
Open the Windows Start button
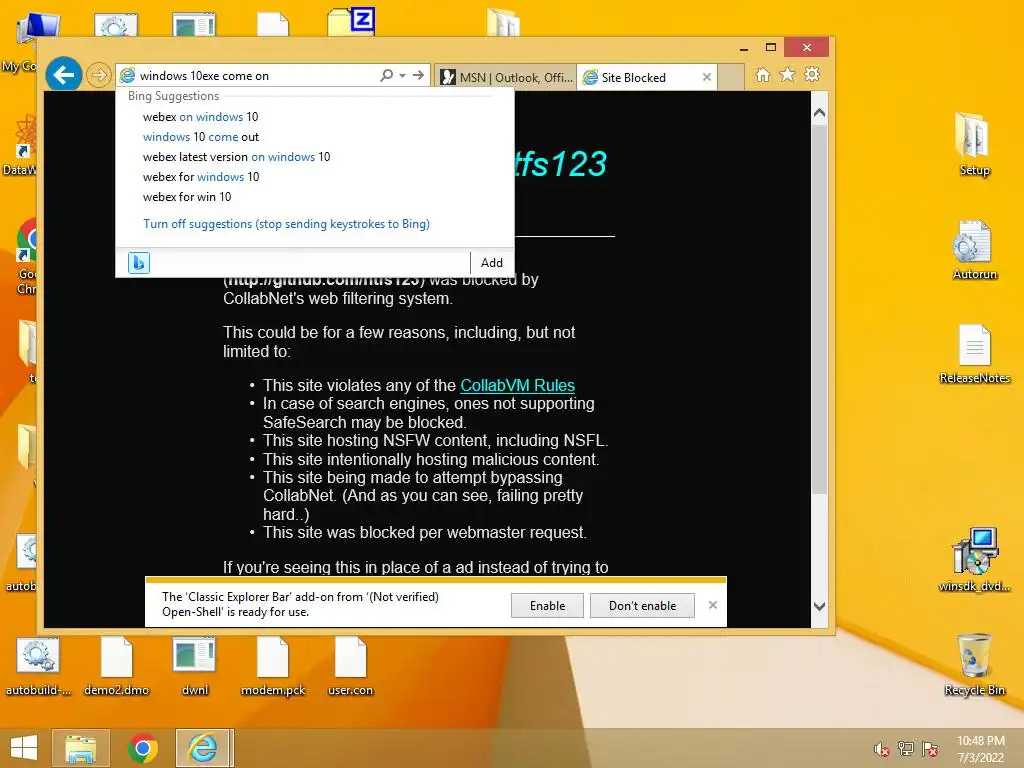[24, 748]
